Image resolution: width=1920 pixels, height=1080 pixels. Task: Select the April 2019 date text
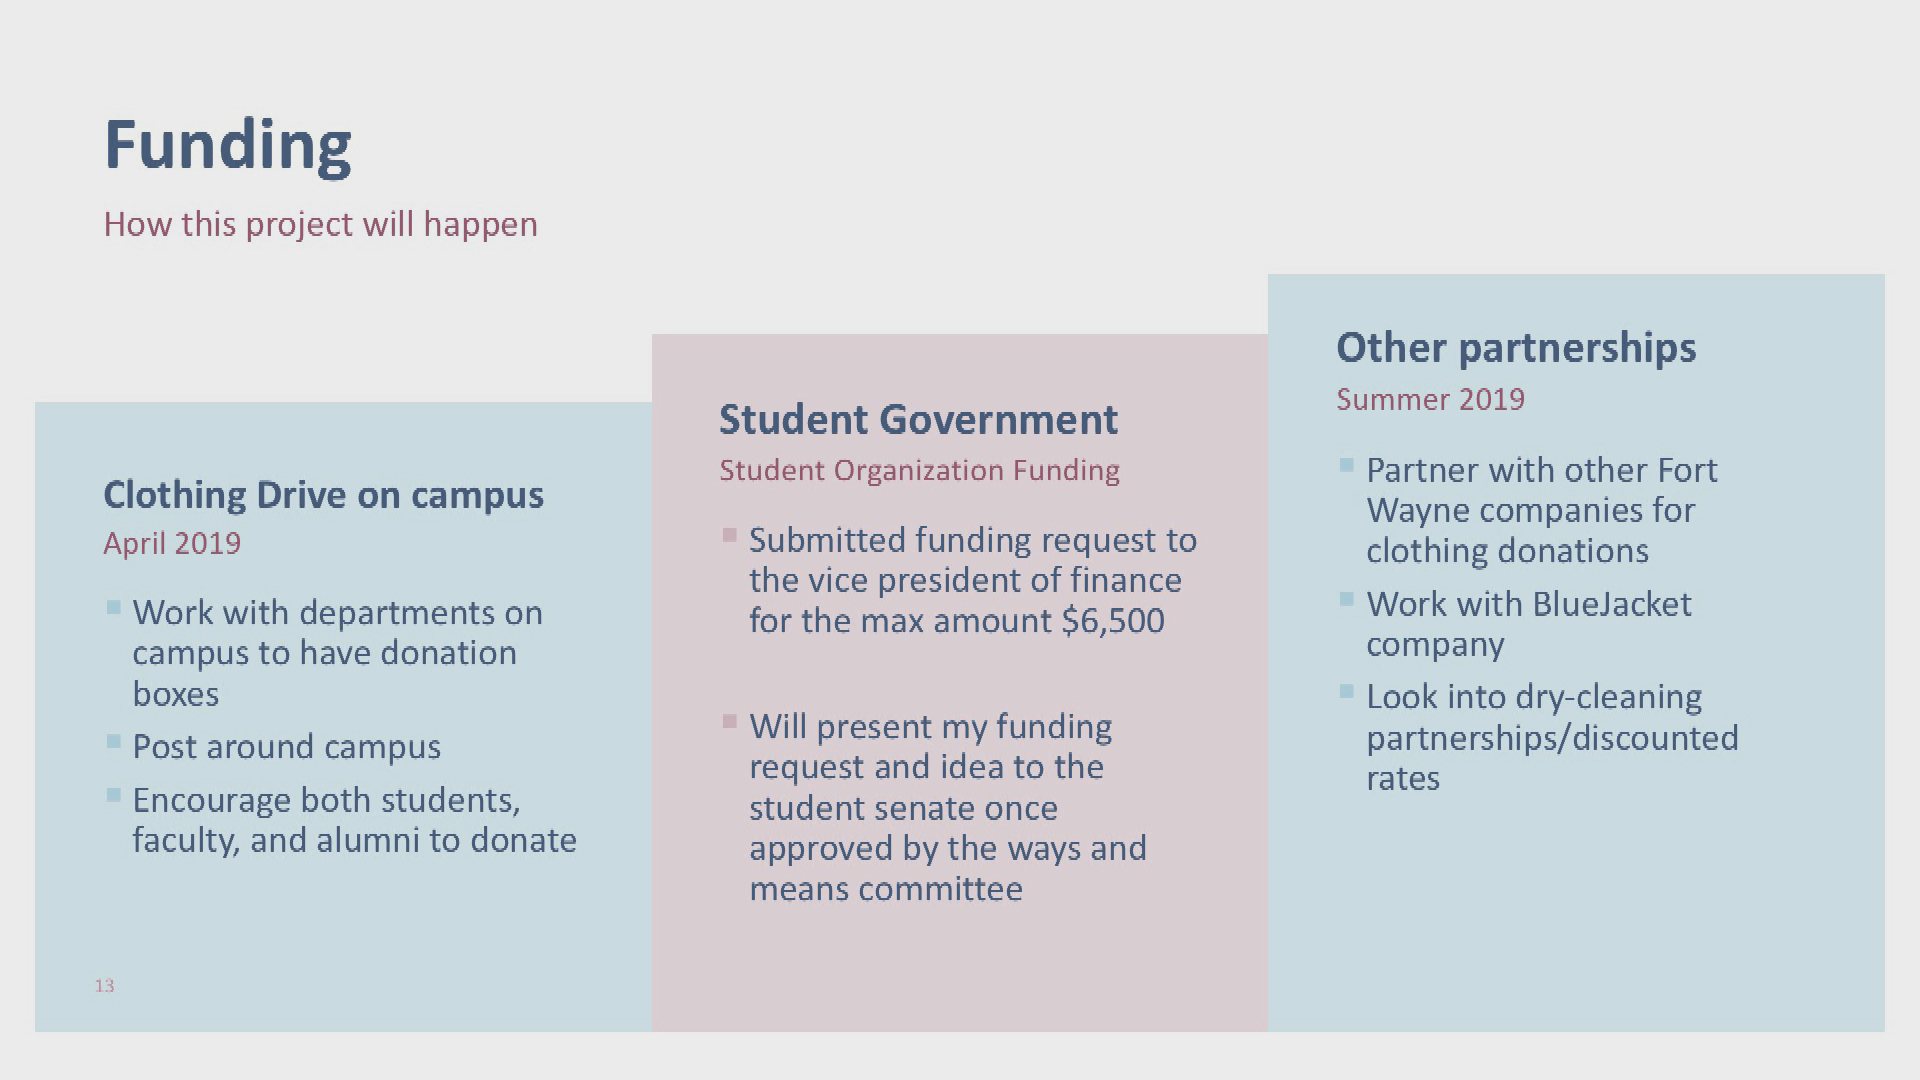pos(172,543)
